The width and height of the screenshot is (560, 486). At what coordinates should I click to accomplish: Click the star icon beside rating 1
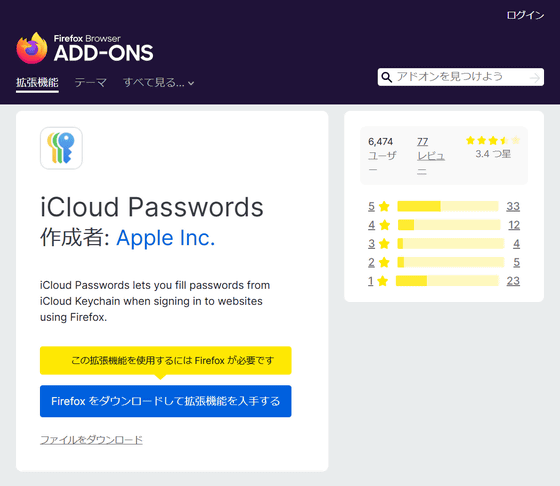click(x=382, y=281)
